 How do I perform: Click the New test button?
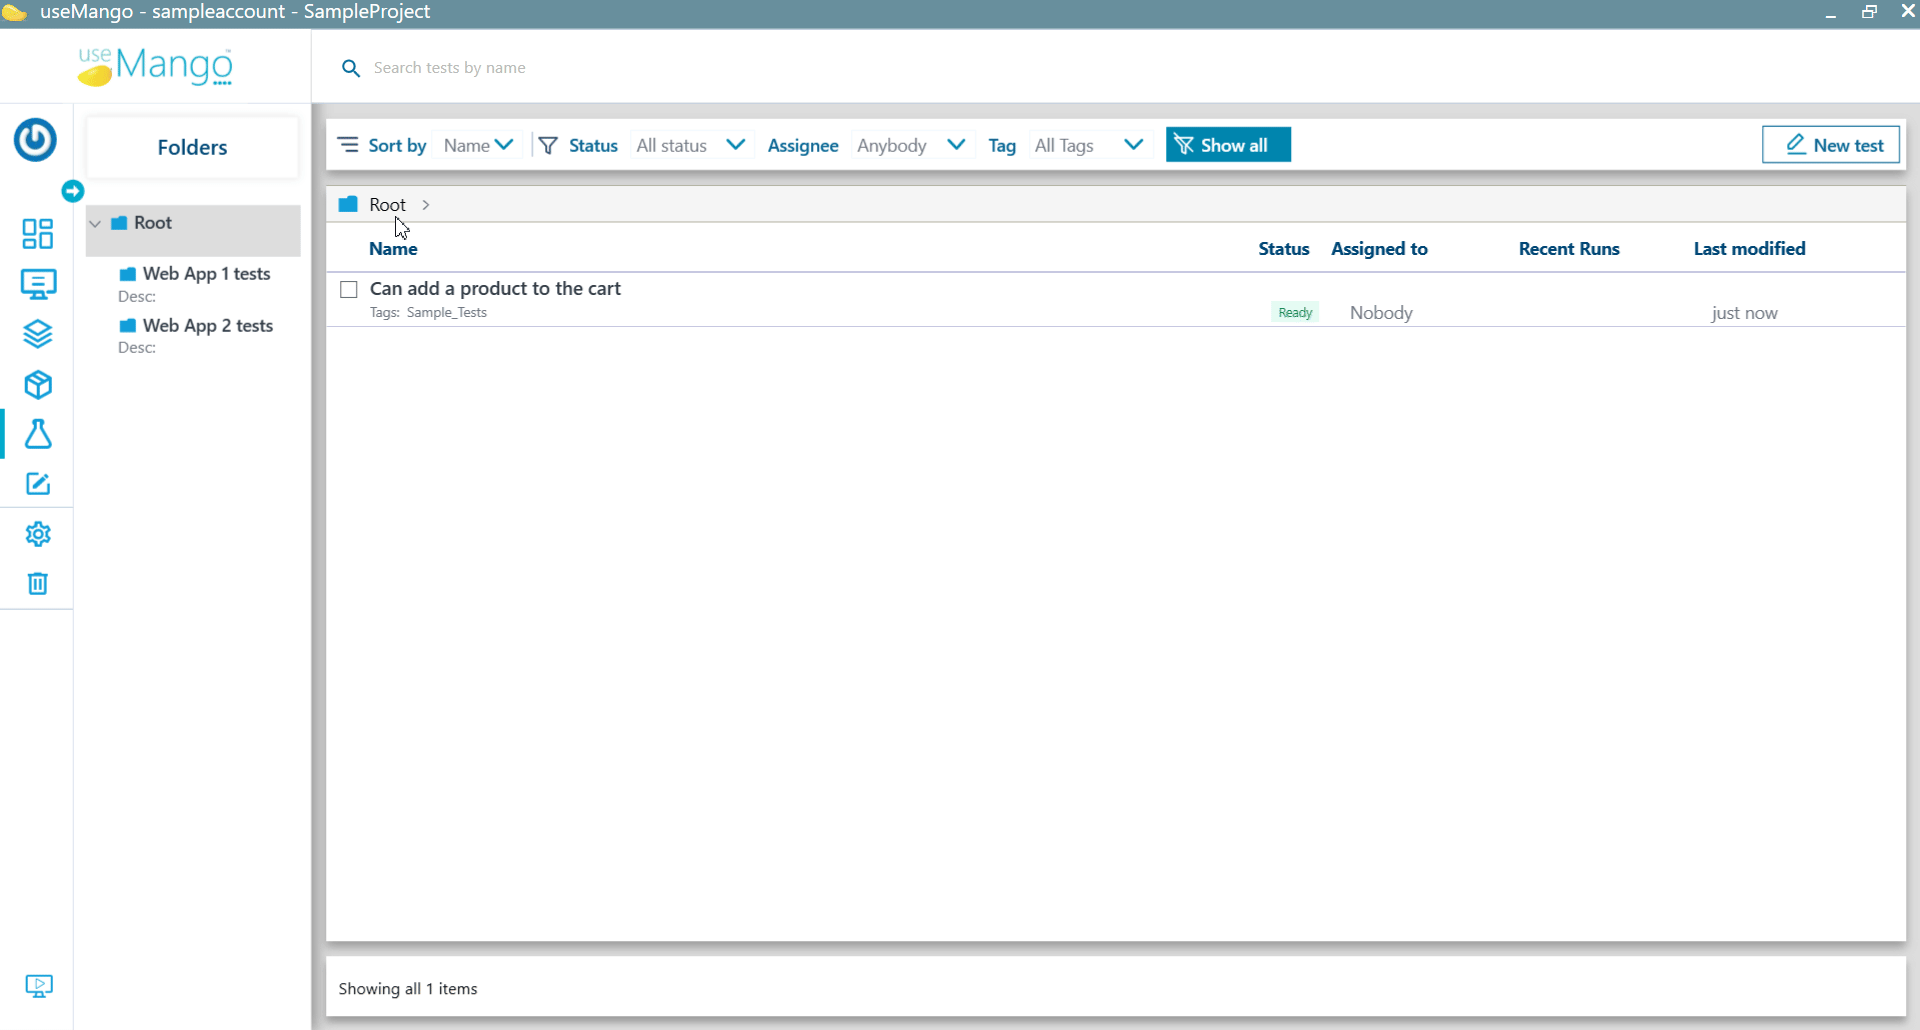coord(1830,146)
